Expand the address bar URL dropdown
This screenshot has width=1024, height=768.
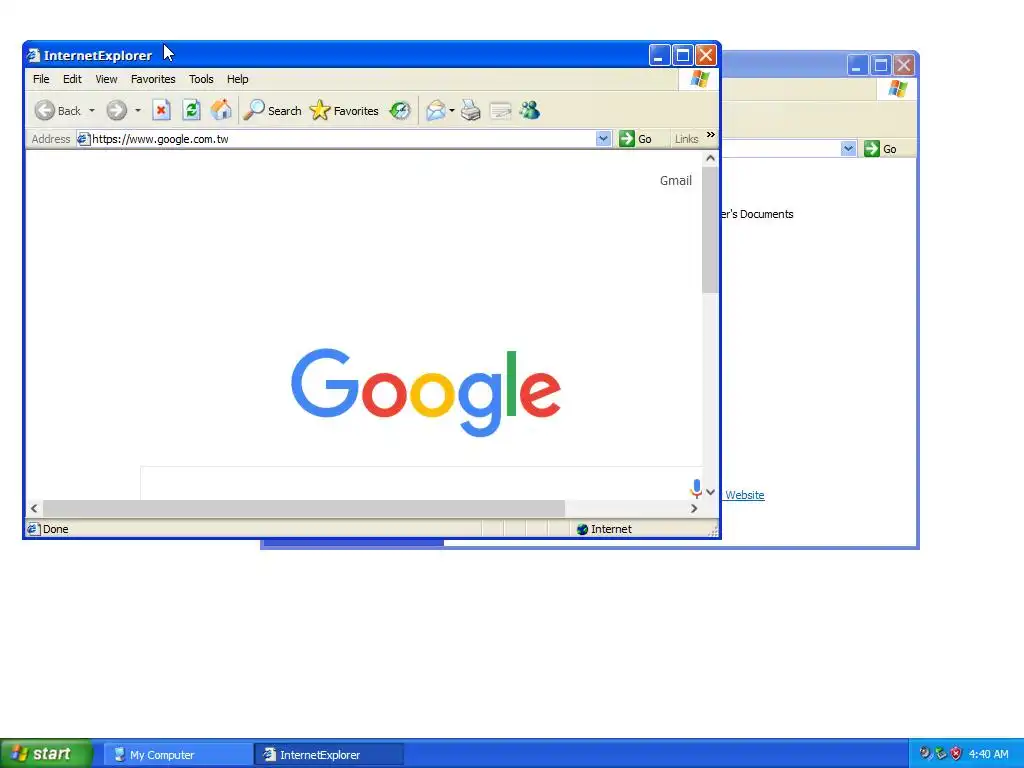(x=603, y=138)
